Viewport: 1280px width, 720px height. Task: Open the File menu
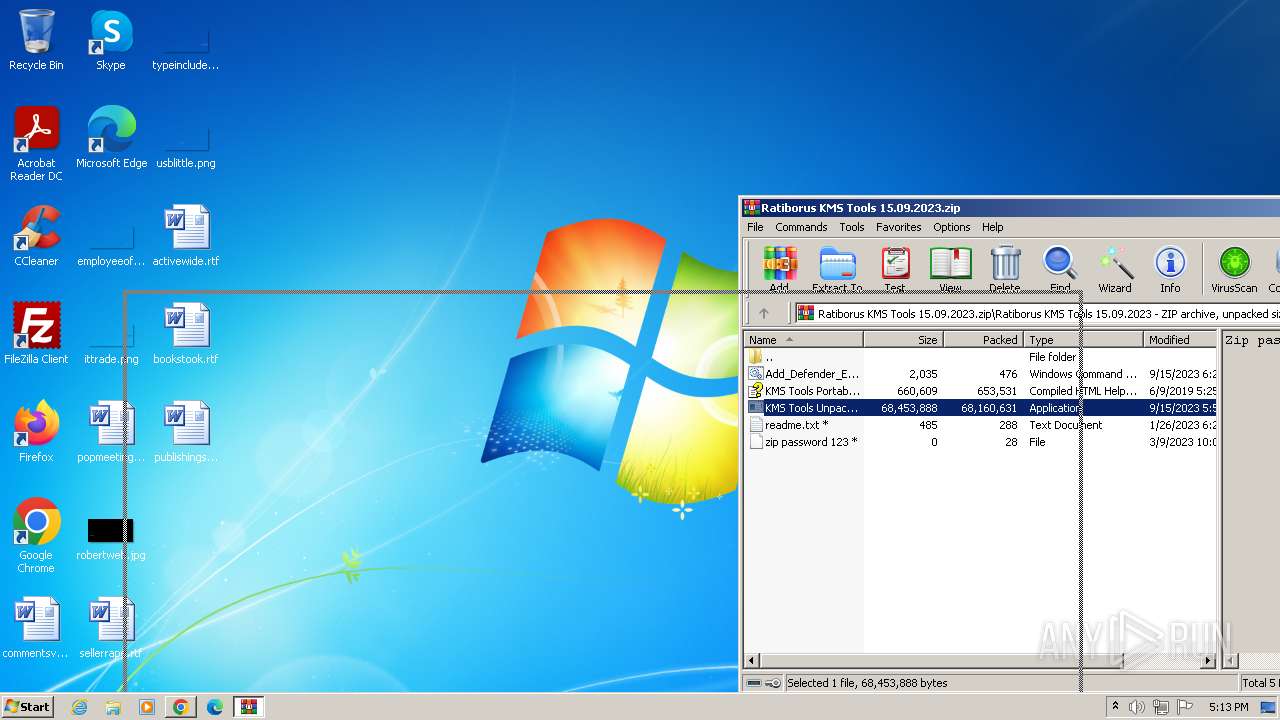coord(755,227)
